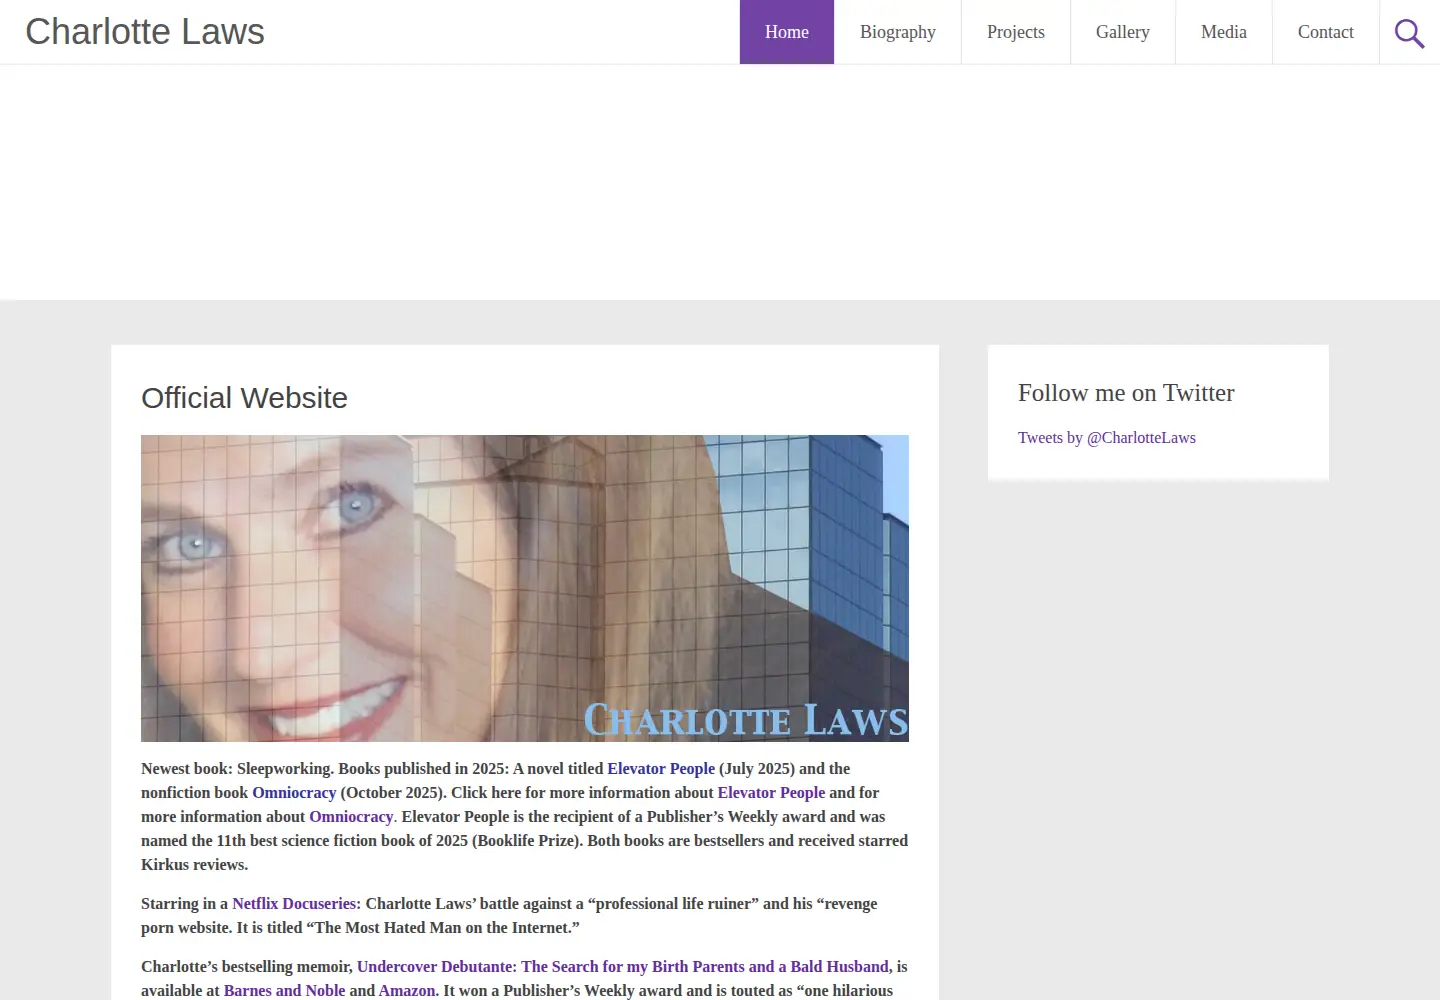Open the Undercover Debutante memoir link
1440x1000 pixels.
coord(623,967)
